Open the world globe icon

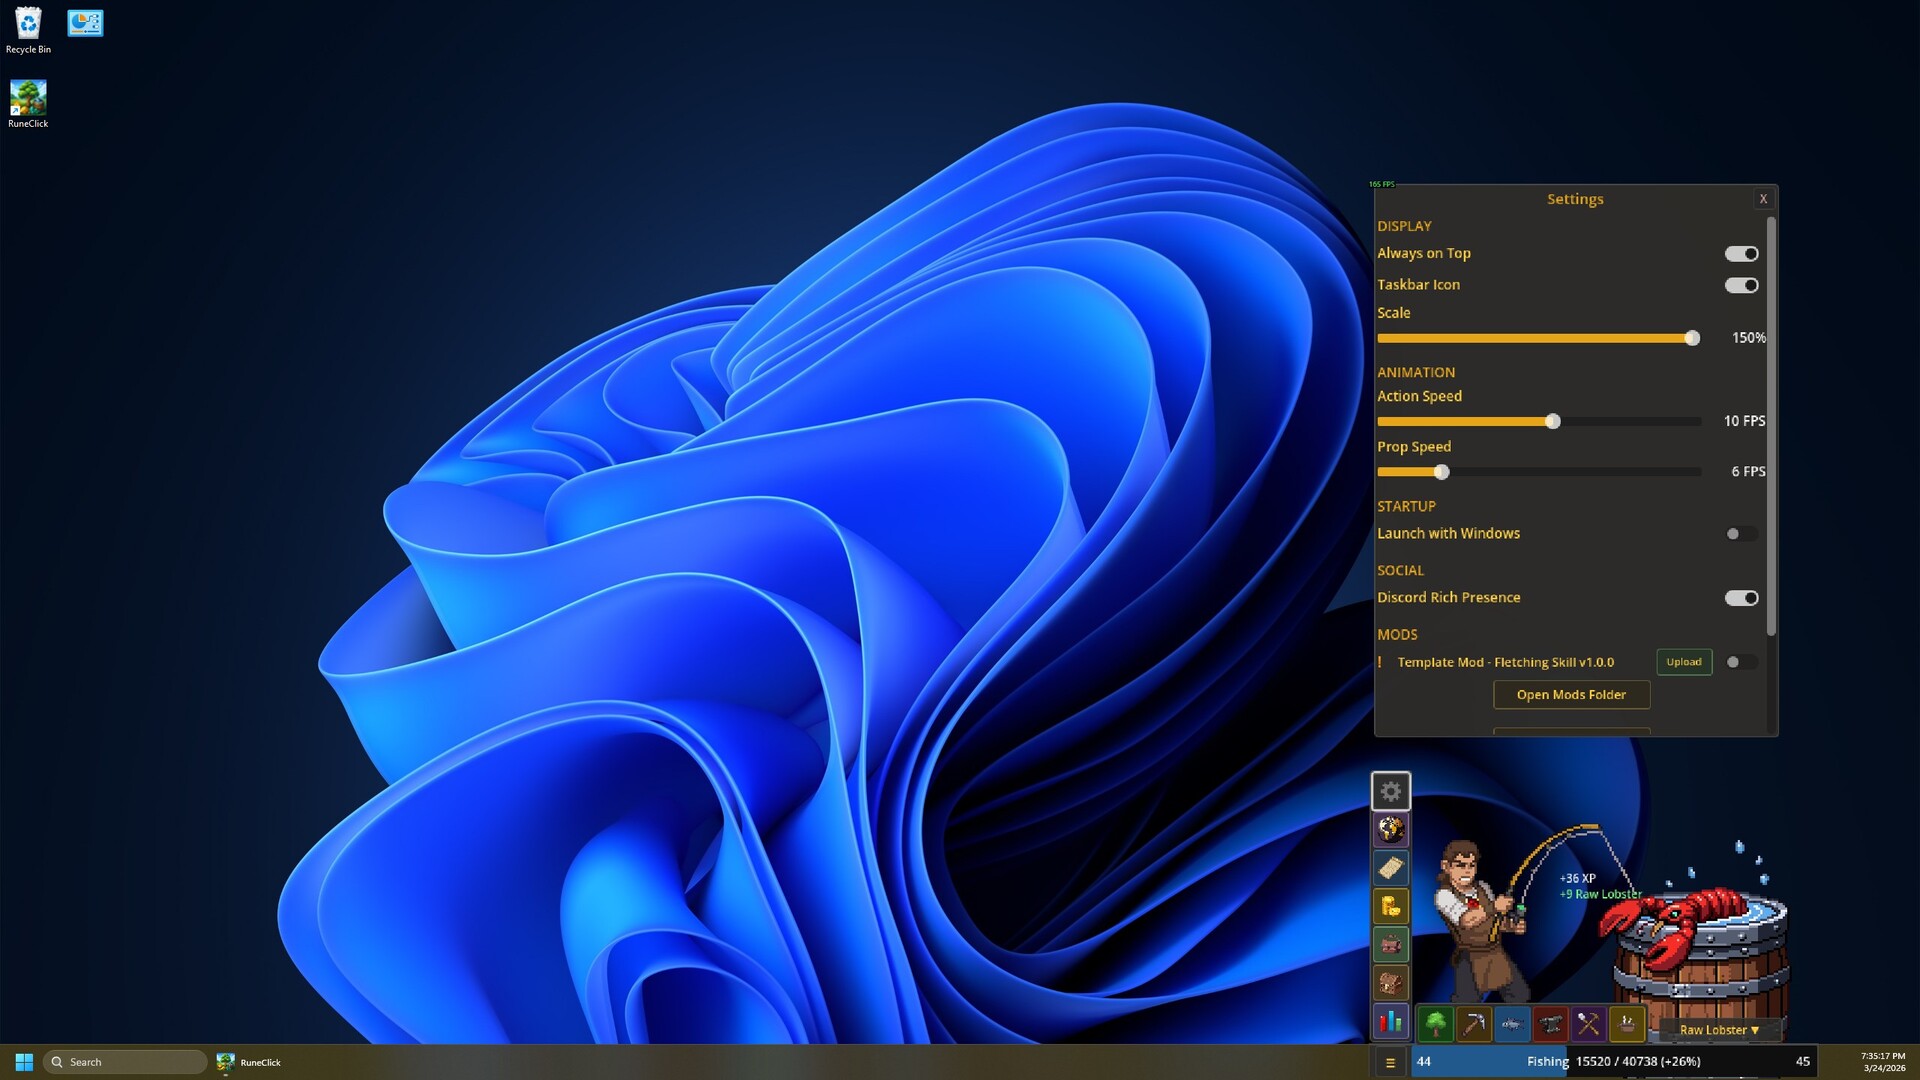[1390, 830]
